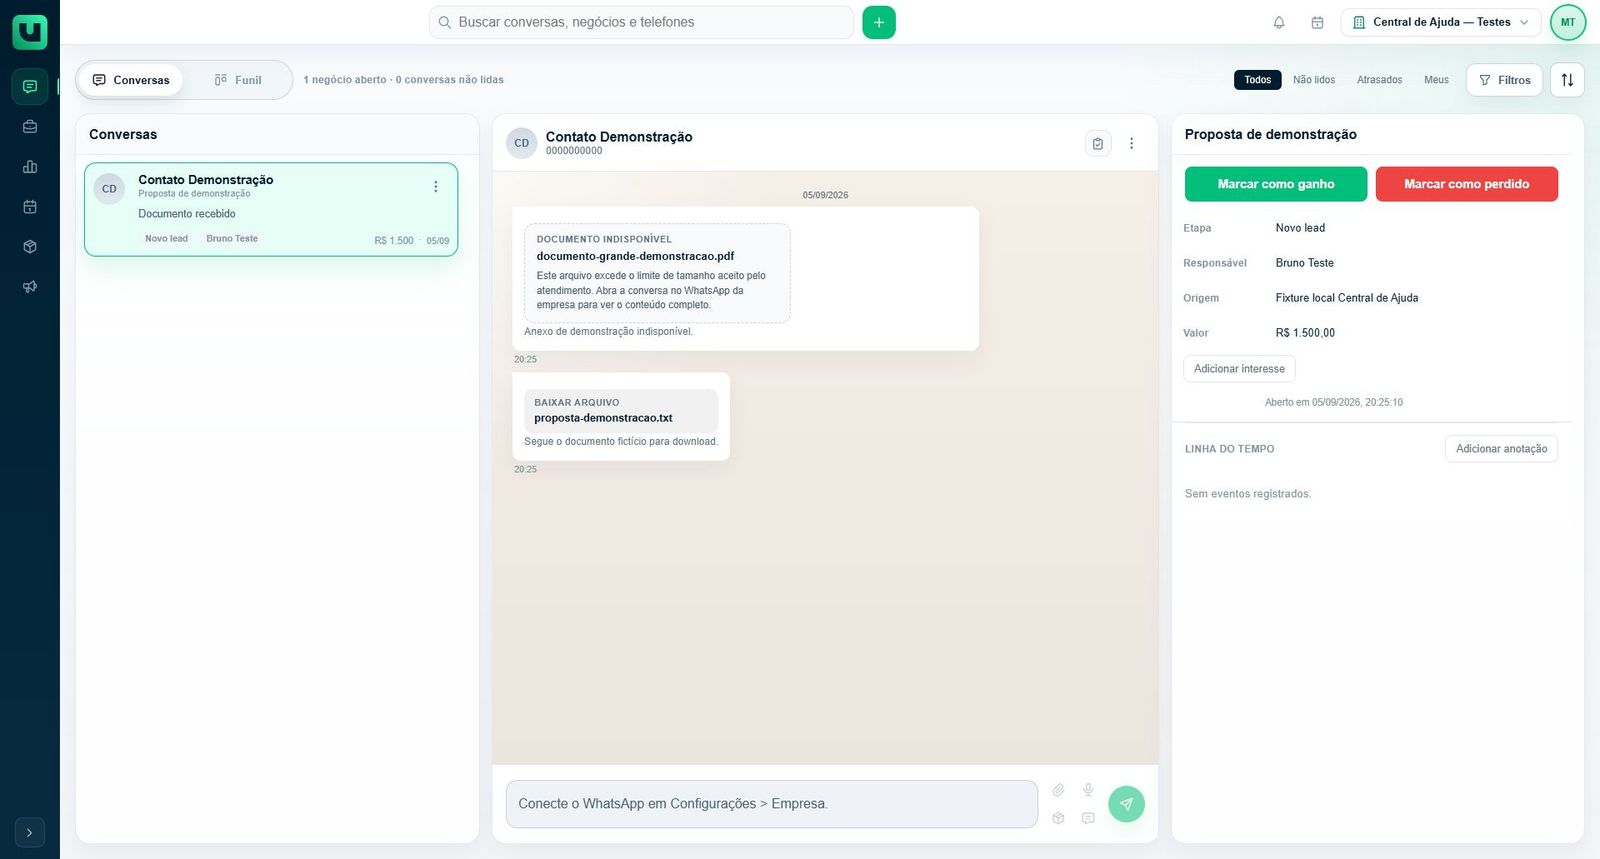
Task: Open the megaphone campaigns sidebar icon
Action: [30, 287]
